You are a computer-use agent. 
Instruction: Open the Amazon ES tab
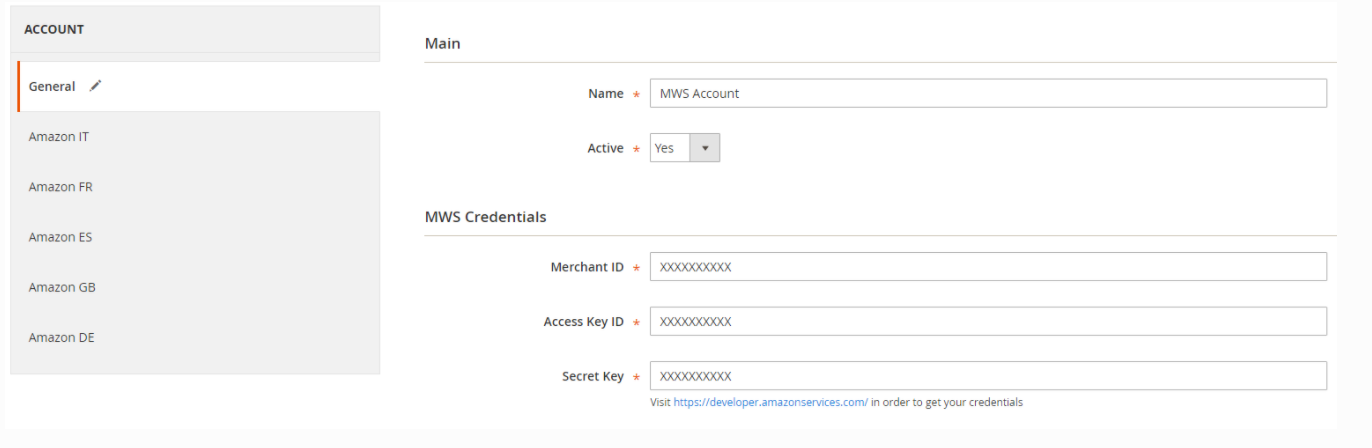coord(196,237)
